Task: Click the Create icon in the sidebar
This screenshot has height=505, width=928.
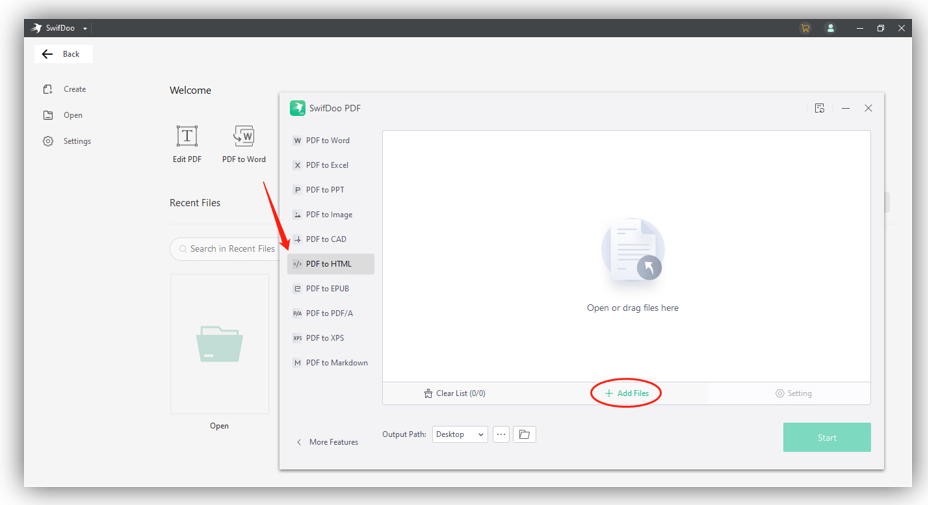Action: click(48, 89)
